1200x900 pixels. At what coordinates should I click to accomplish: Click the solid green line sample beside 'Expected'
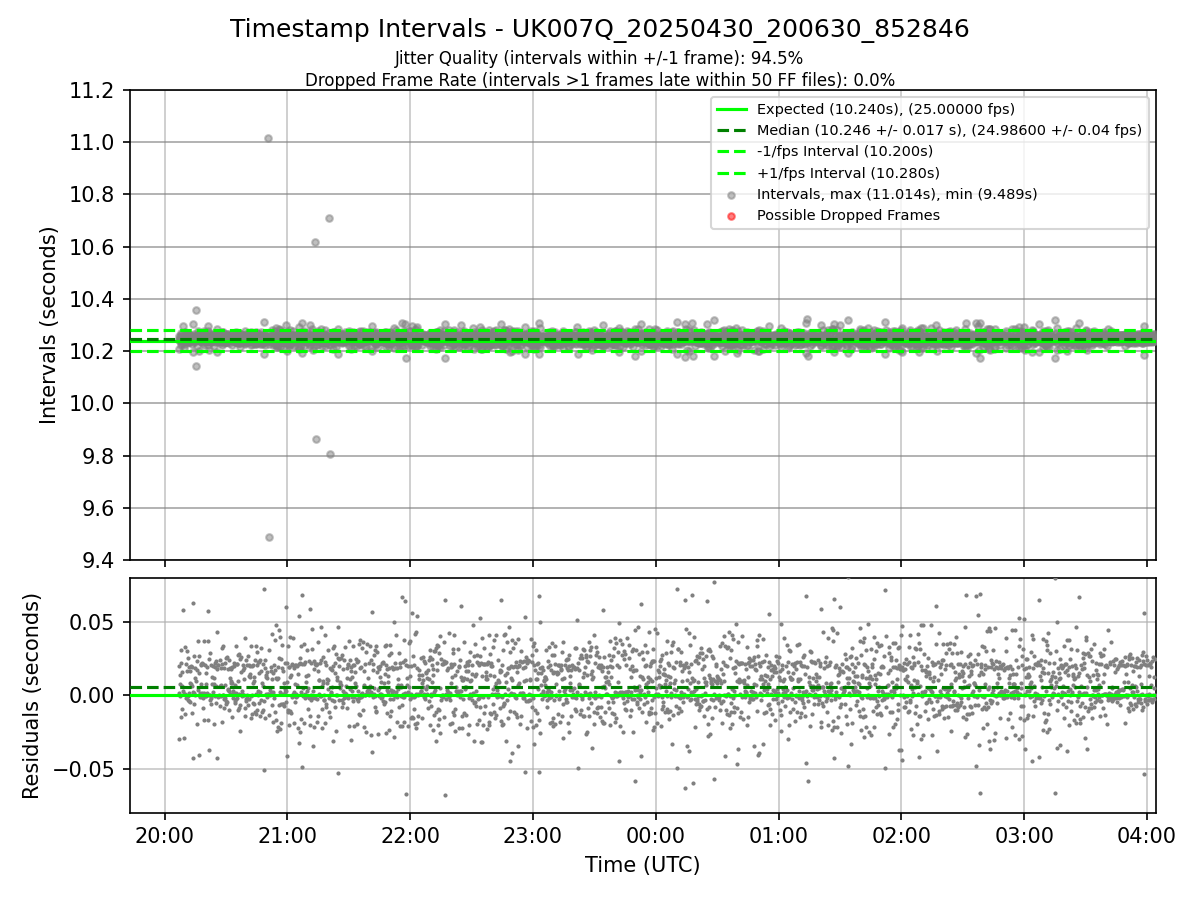(x=731, y=109)
